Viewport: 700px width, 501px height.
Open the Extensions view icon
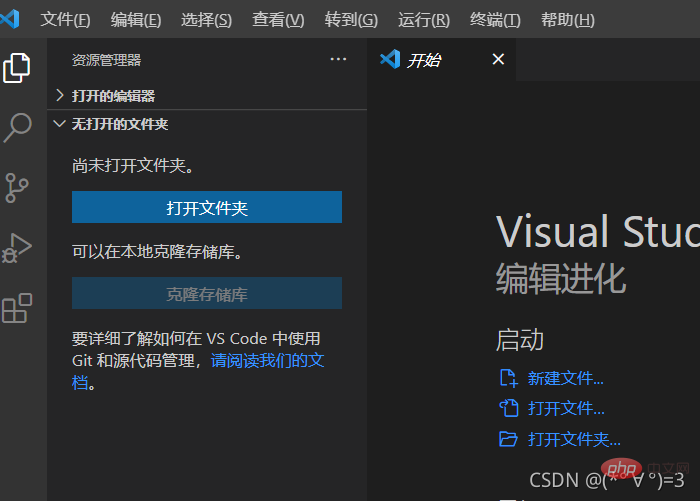pos(17,308)
